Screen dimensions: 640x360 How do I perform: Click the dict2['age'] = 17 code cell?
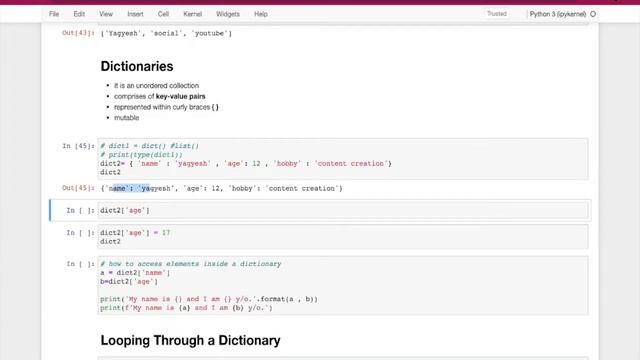(x=343, y=237)
